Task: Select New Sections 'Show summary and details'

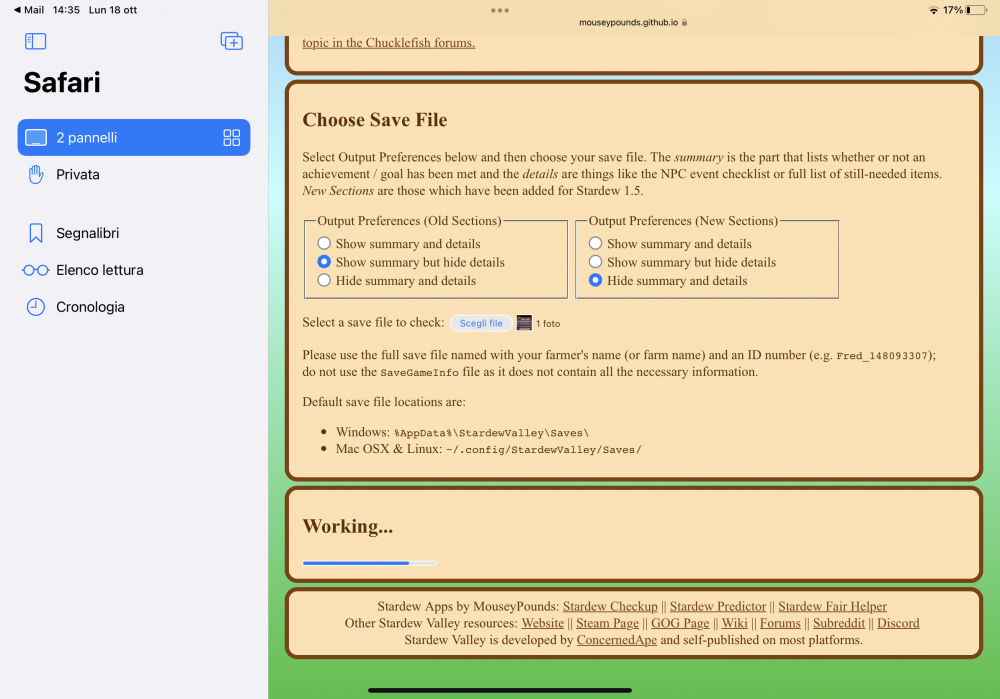Action: (596, 244)
